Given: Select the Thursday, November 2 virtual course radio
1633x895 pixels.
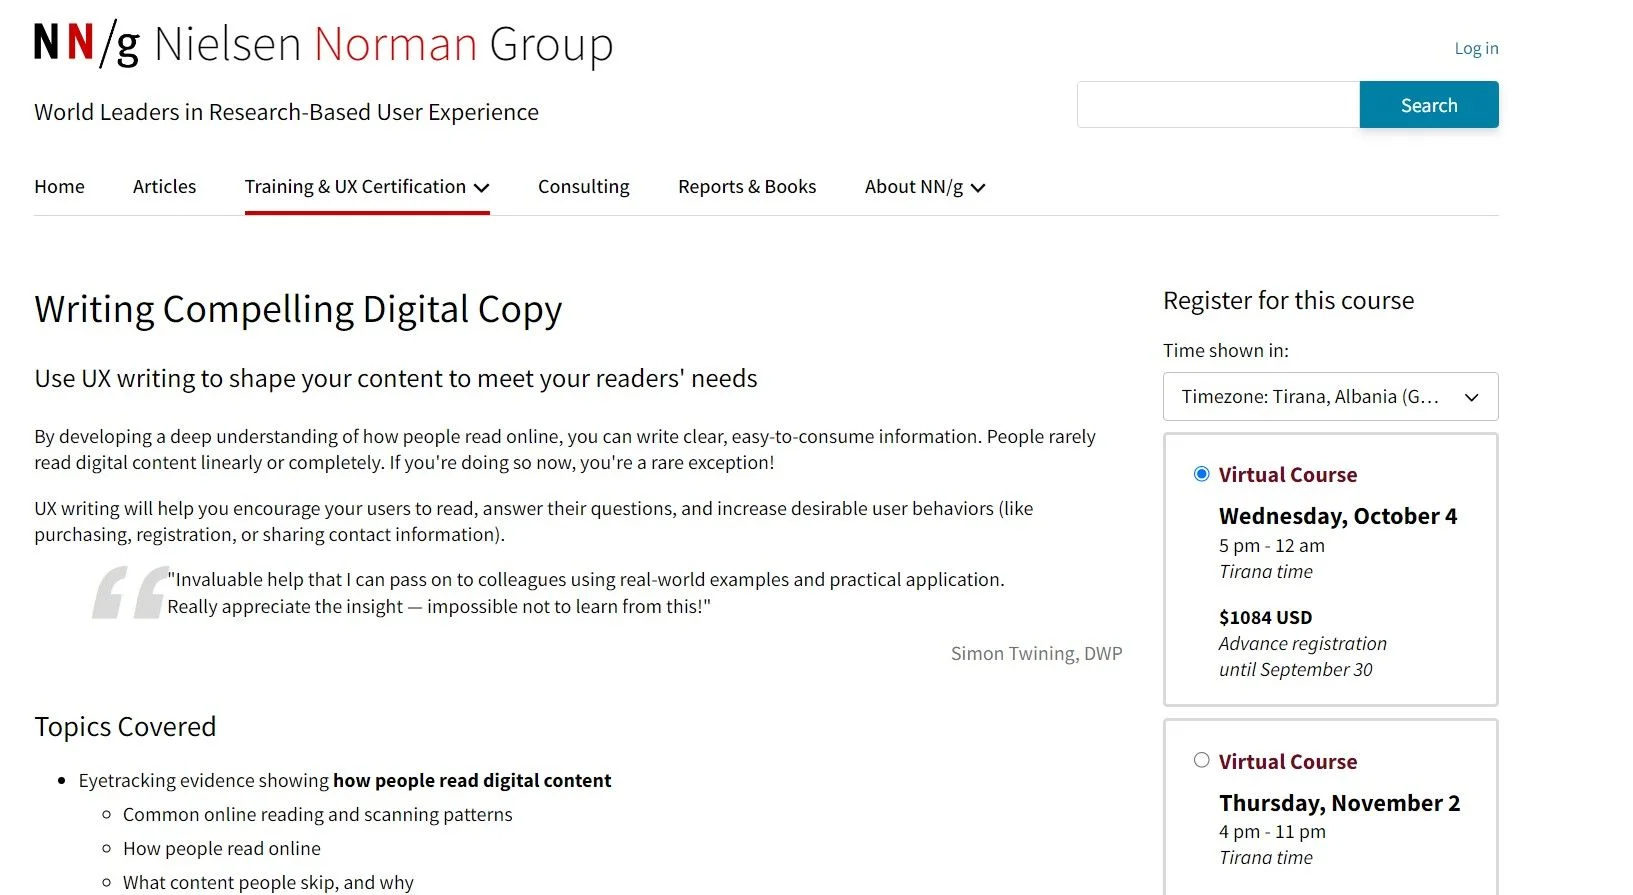Looking at the screenshot, I should 1201,760.
